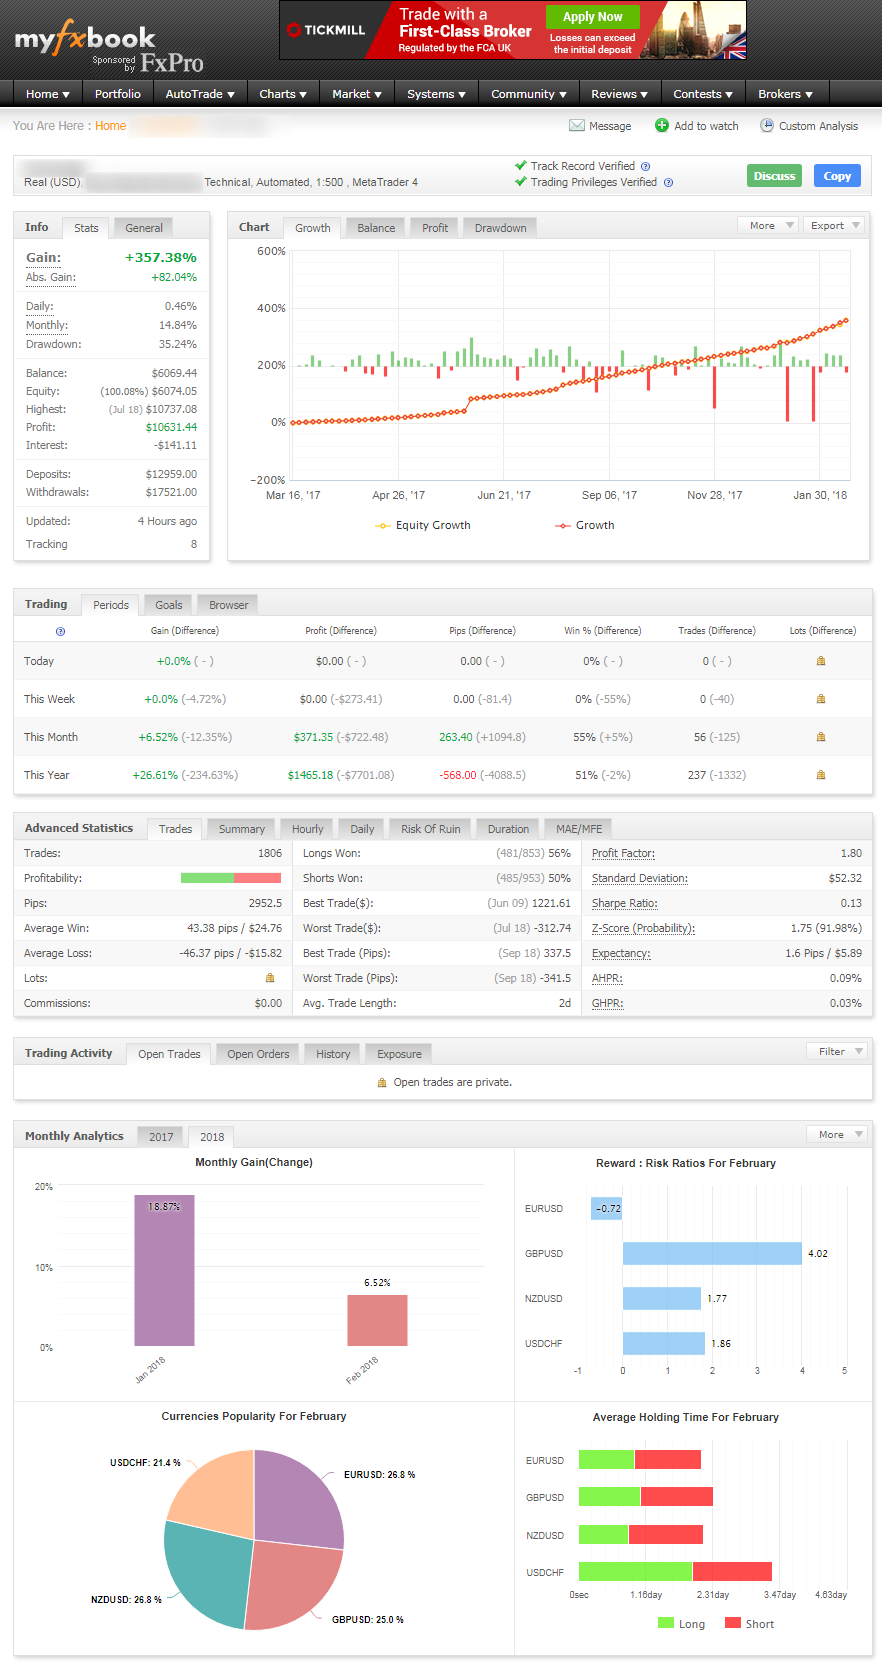Switch to the Drawdown chart tab
The image size is (882, 1666).
point(500,228)
